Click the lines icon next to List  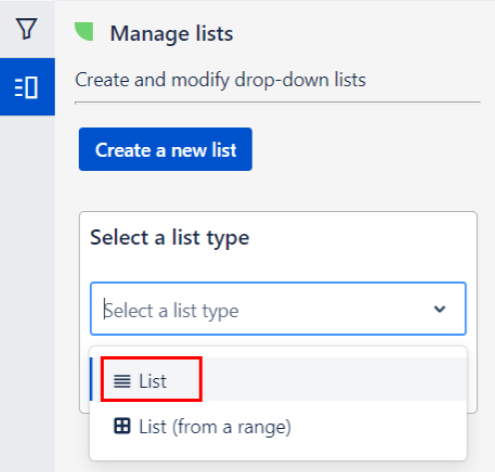122,381
